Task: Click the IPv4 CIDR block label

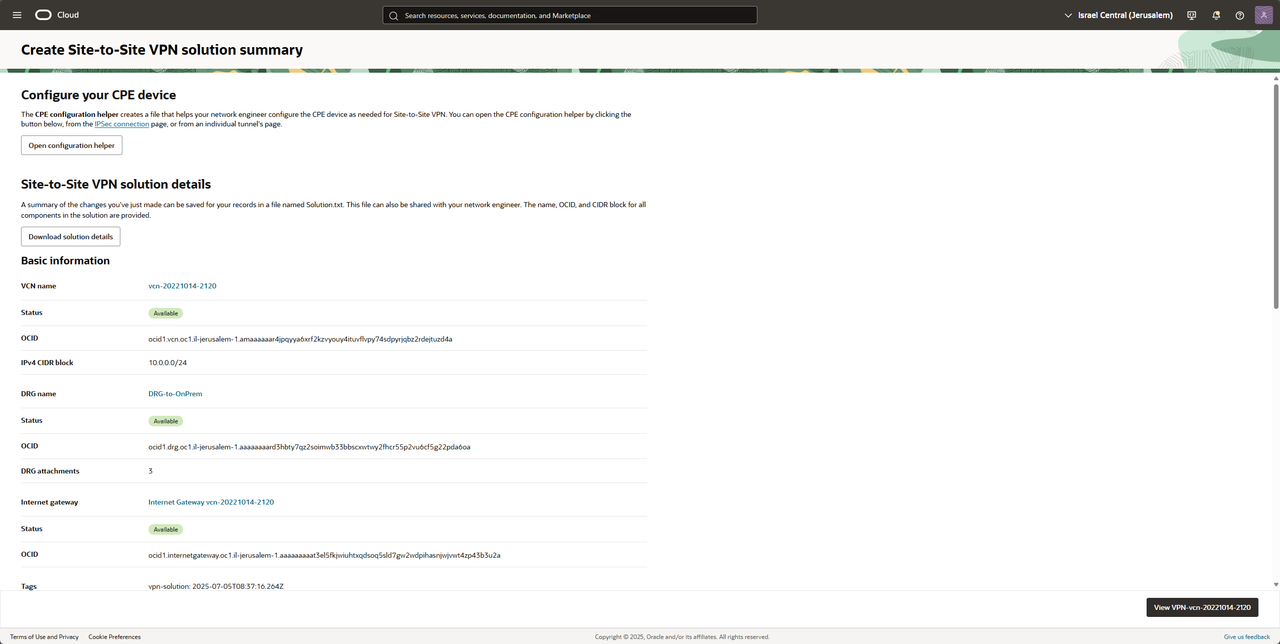Action: [47, 363]
